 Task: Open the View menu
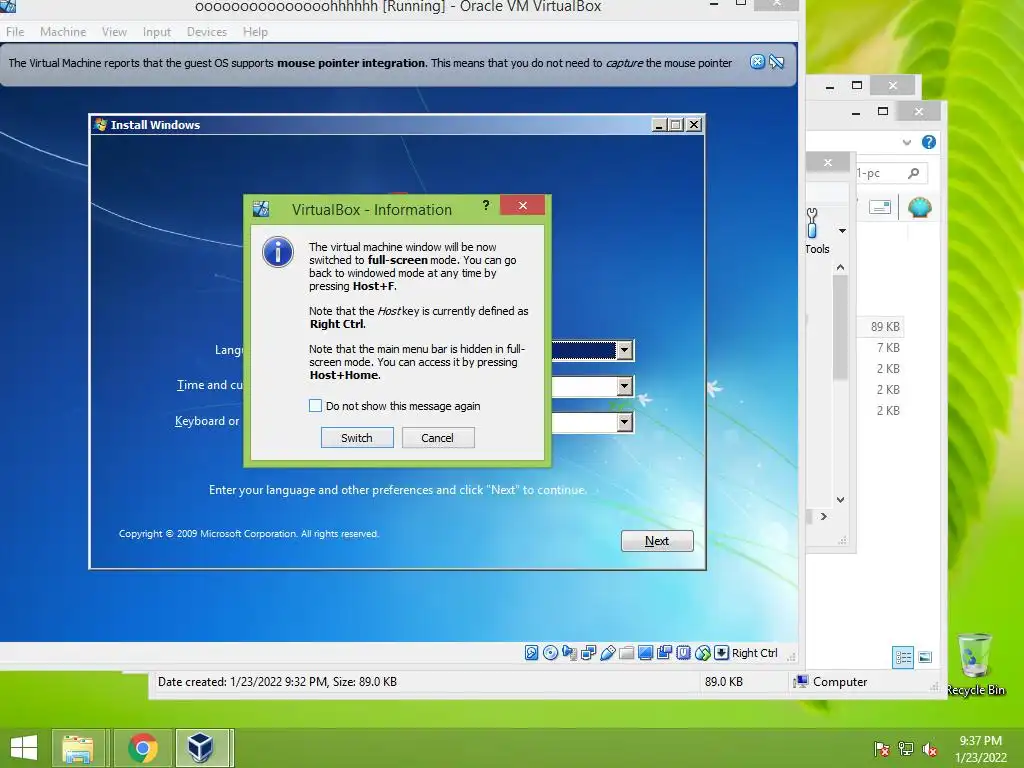(114, 31)
